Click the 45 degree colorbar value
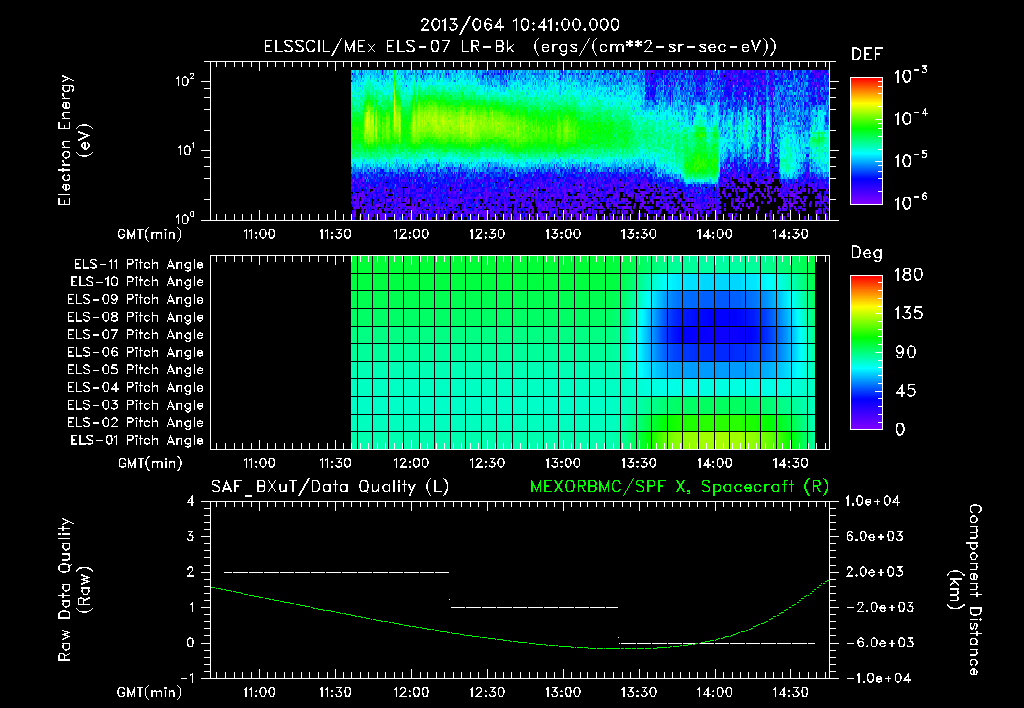The image size is (1024, 708). (906, 391)
